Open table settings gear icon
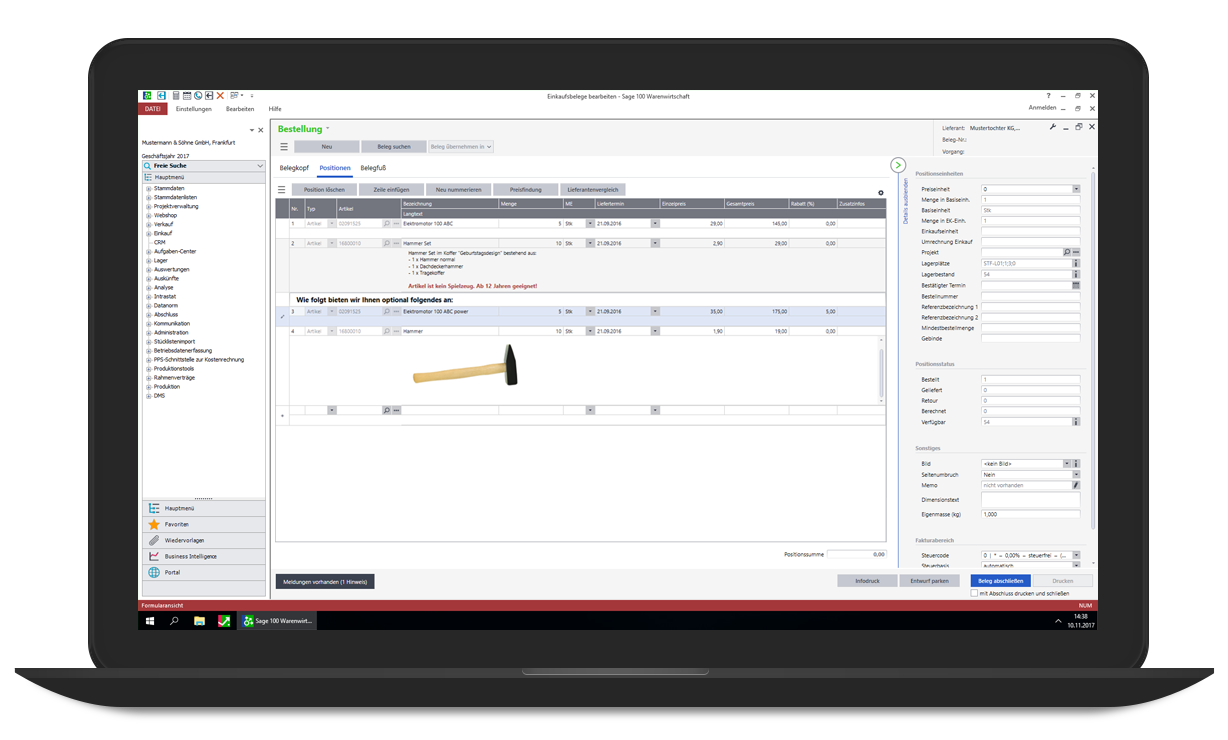Viewport: 1228px width, 740px height. [881, 193]
